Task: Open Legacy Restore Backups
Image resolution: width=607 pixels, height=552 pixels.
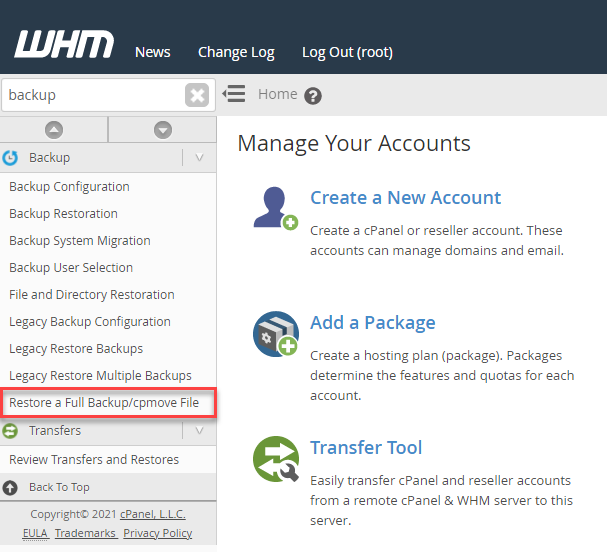Action: point(76,349)
